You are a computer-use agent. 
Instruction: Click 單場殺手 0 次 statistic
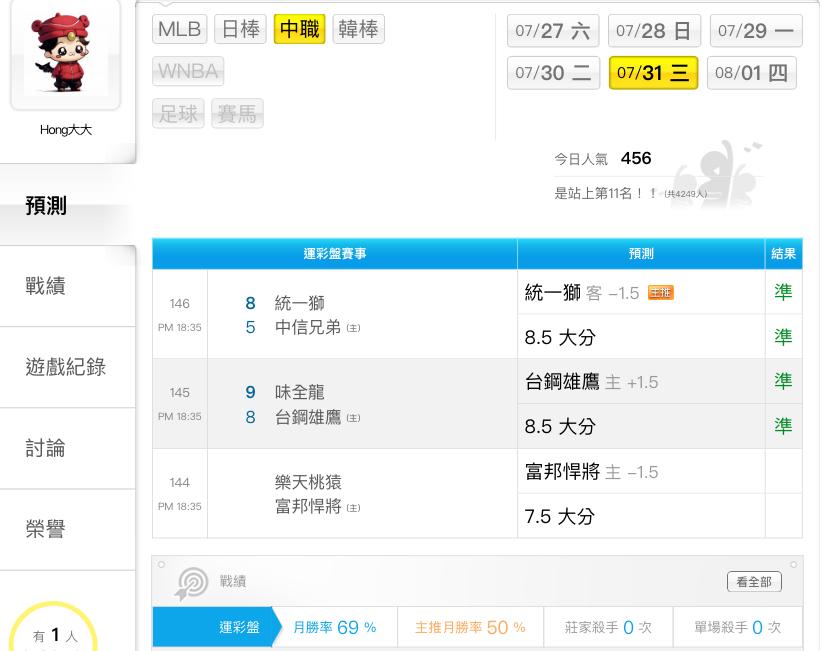[737, 627]
